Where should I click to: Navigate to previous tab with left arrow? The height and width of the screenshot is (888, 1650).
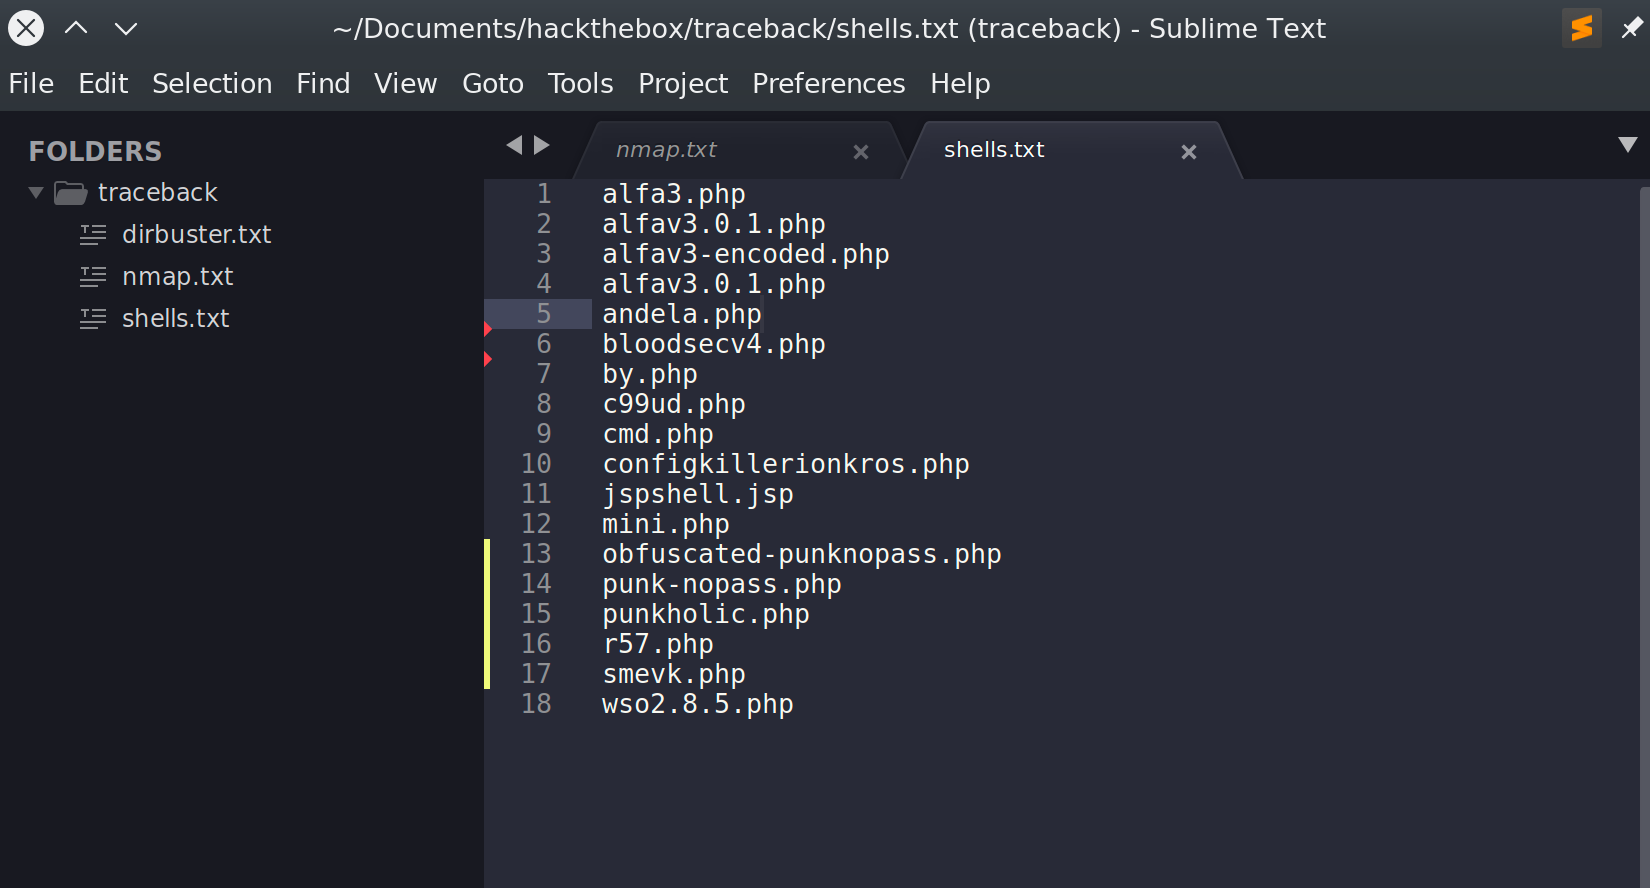pyautogui.click(x=514, y=145)
